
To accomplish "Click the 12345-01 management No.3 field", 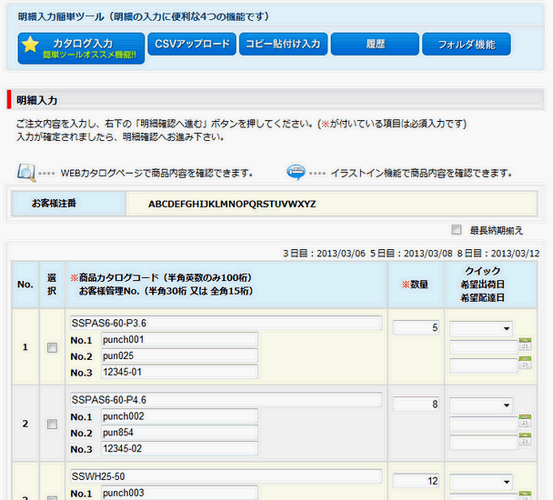I will point(180,372).
